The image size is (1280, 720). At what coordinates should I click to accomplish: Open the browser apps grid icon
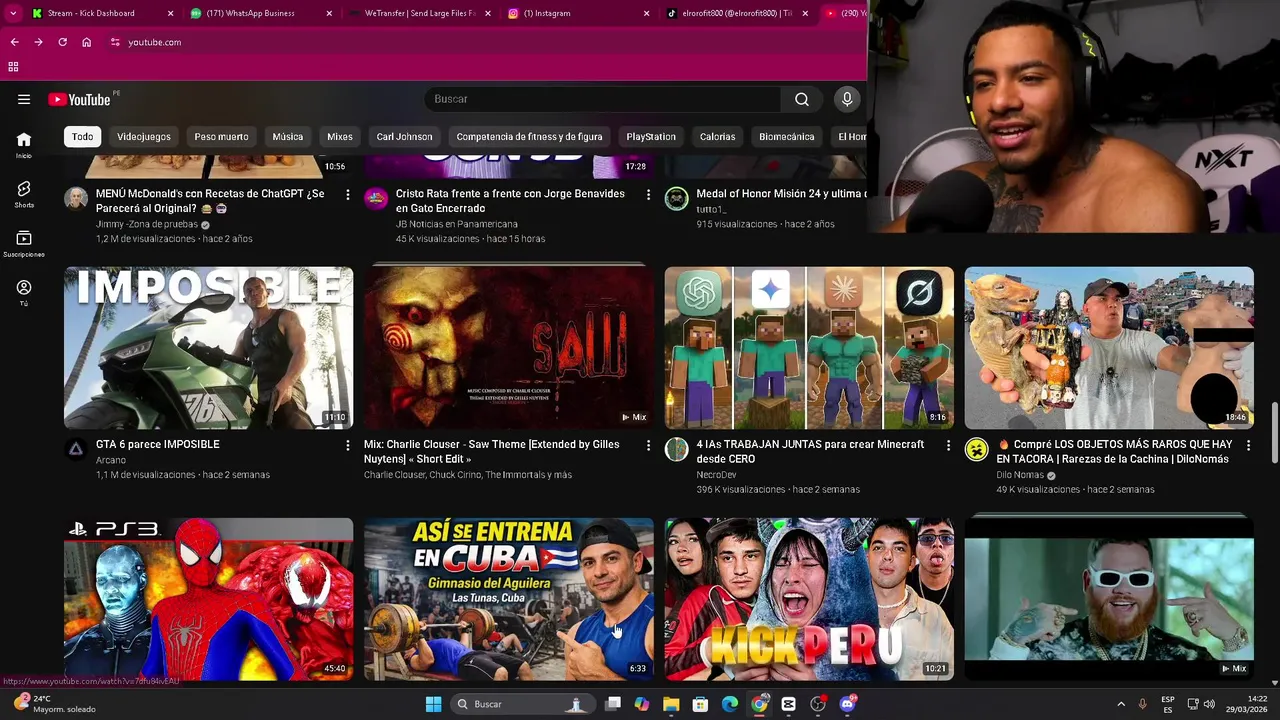[x=13, y=67]
